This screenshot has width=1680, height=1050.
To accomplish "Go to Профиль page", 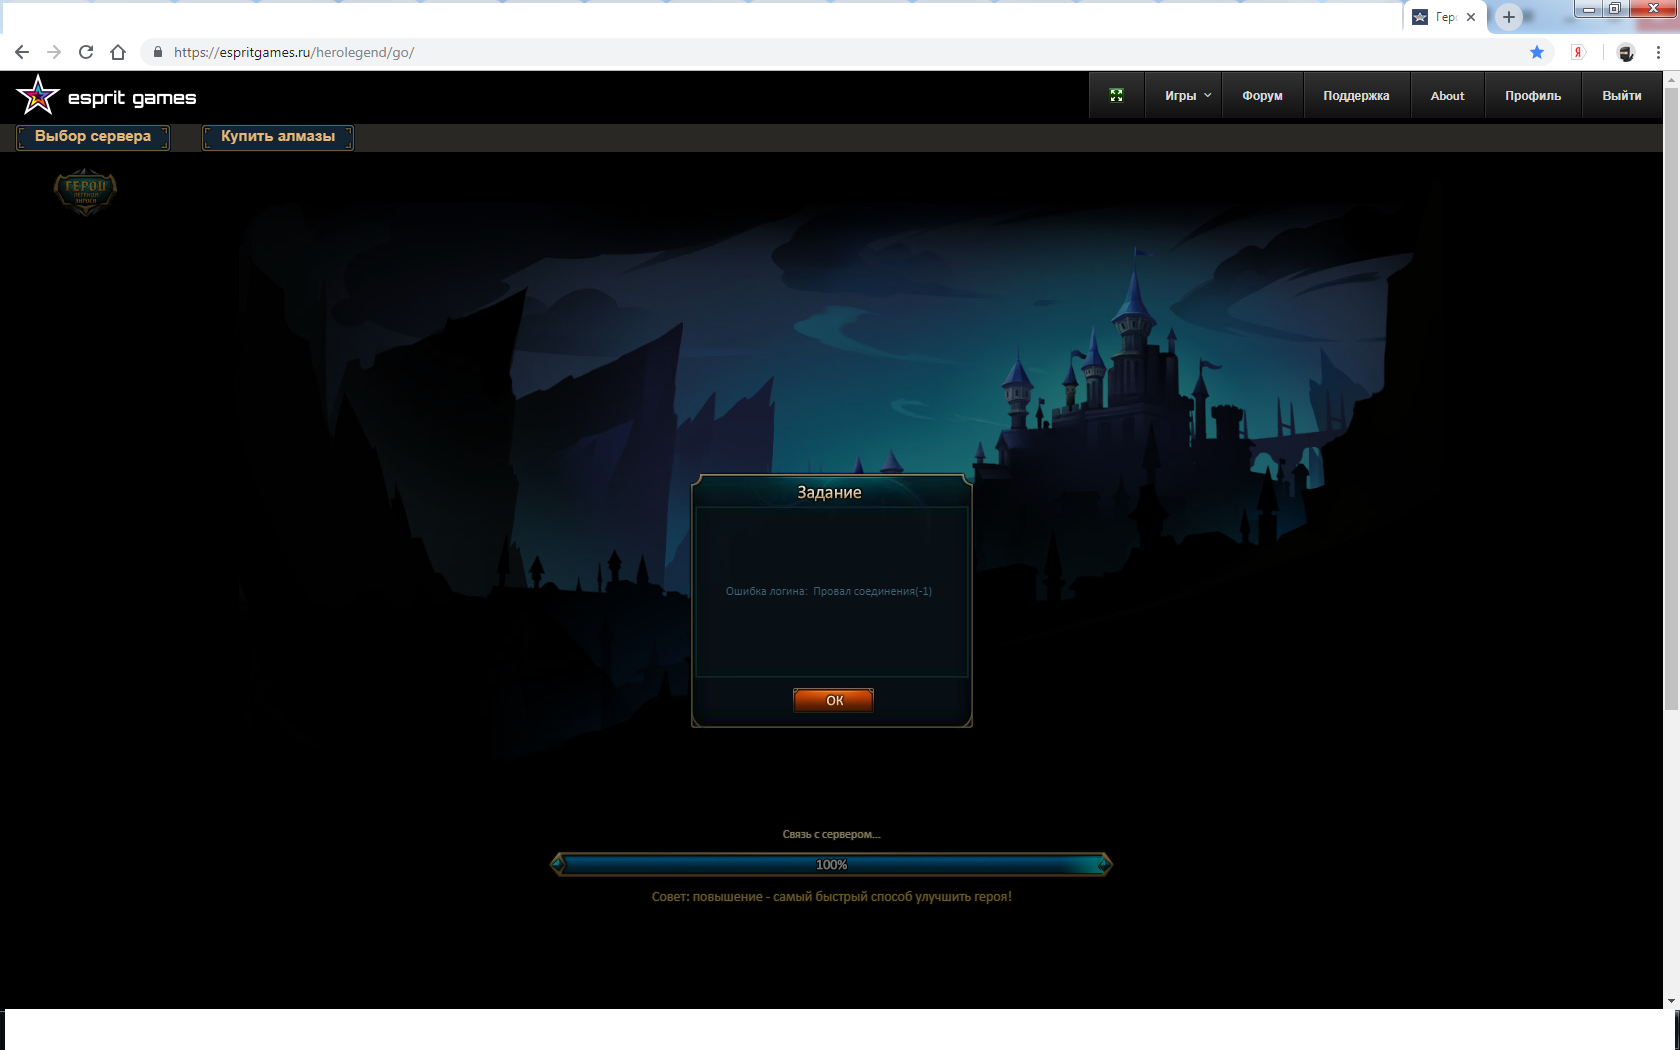I will pos(1532,96).
